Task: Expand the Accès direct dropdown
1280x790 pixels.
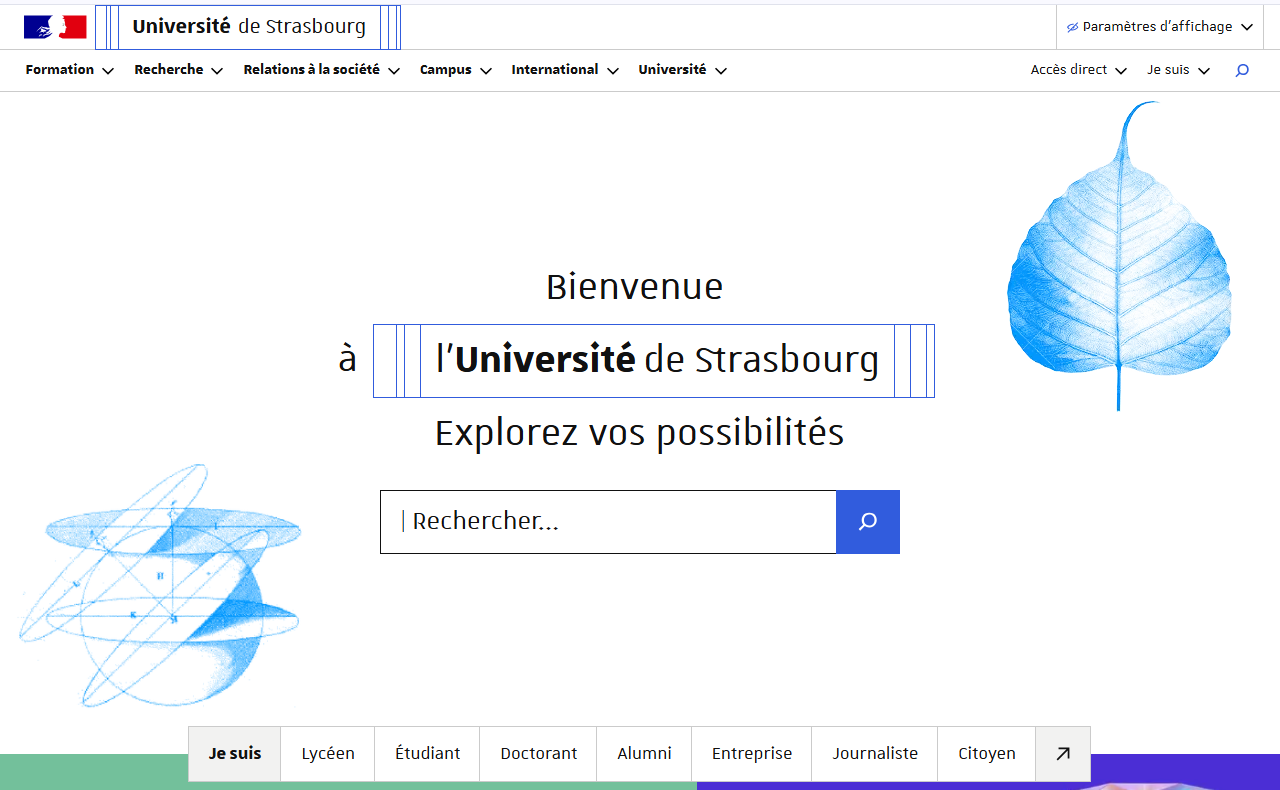Action: (1078, 70)
